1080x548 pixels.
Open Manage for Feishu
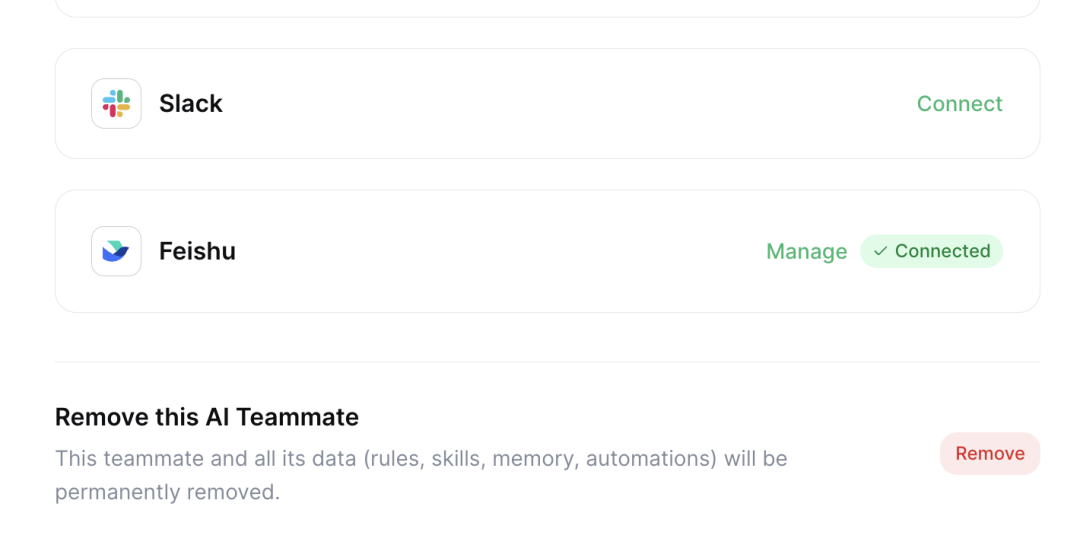click(806, 252)
